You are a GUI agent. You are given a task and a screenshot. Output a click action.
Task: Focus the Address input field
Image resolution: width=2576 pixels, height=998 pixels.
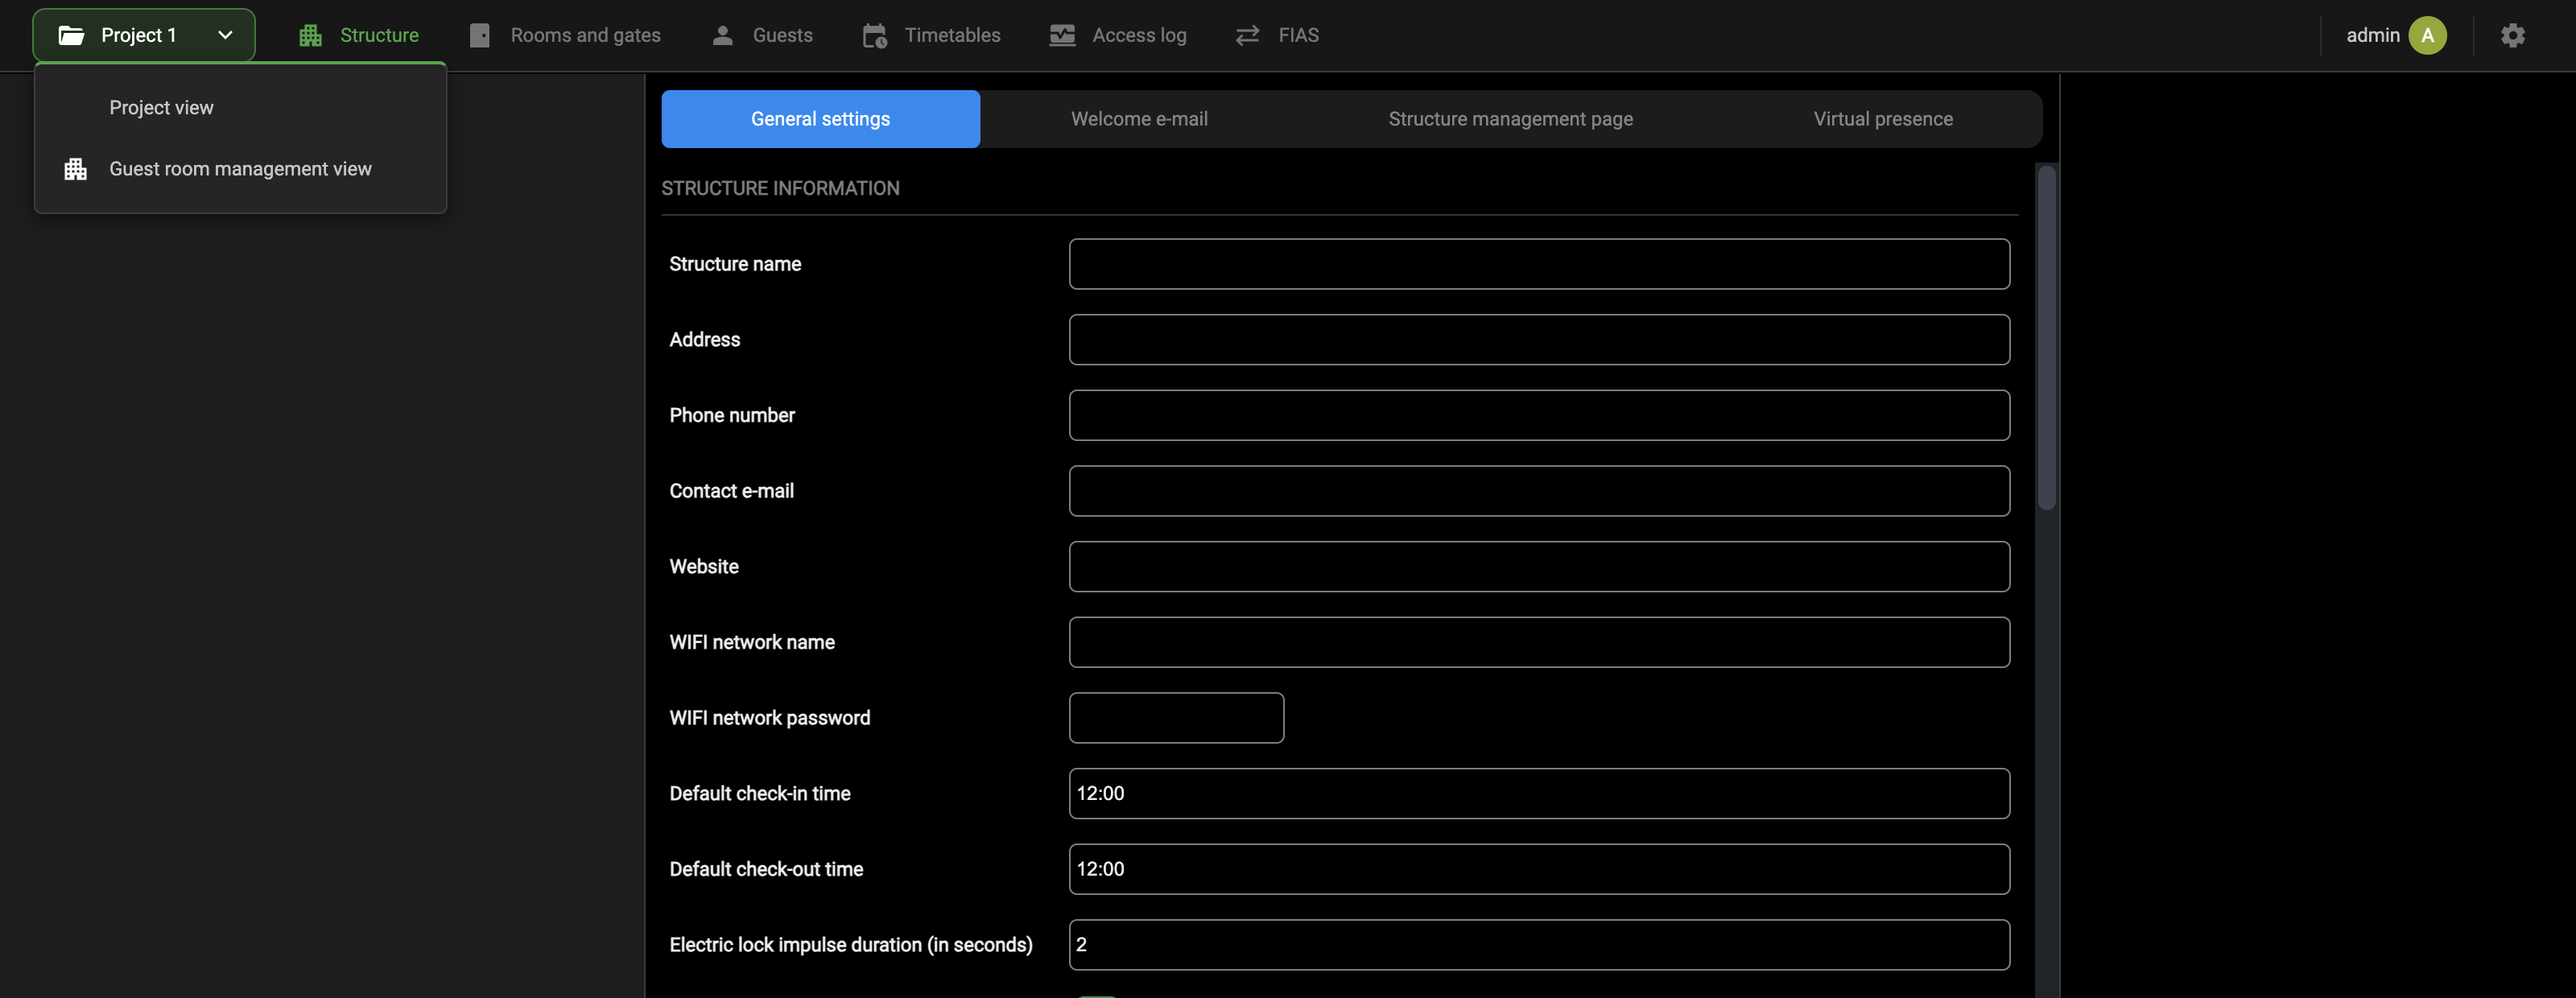coord(1539,340)
